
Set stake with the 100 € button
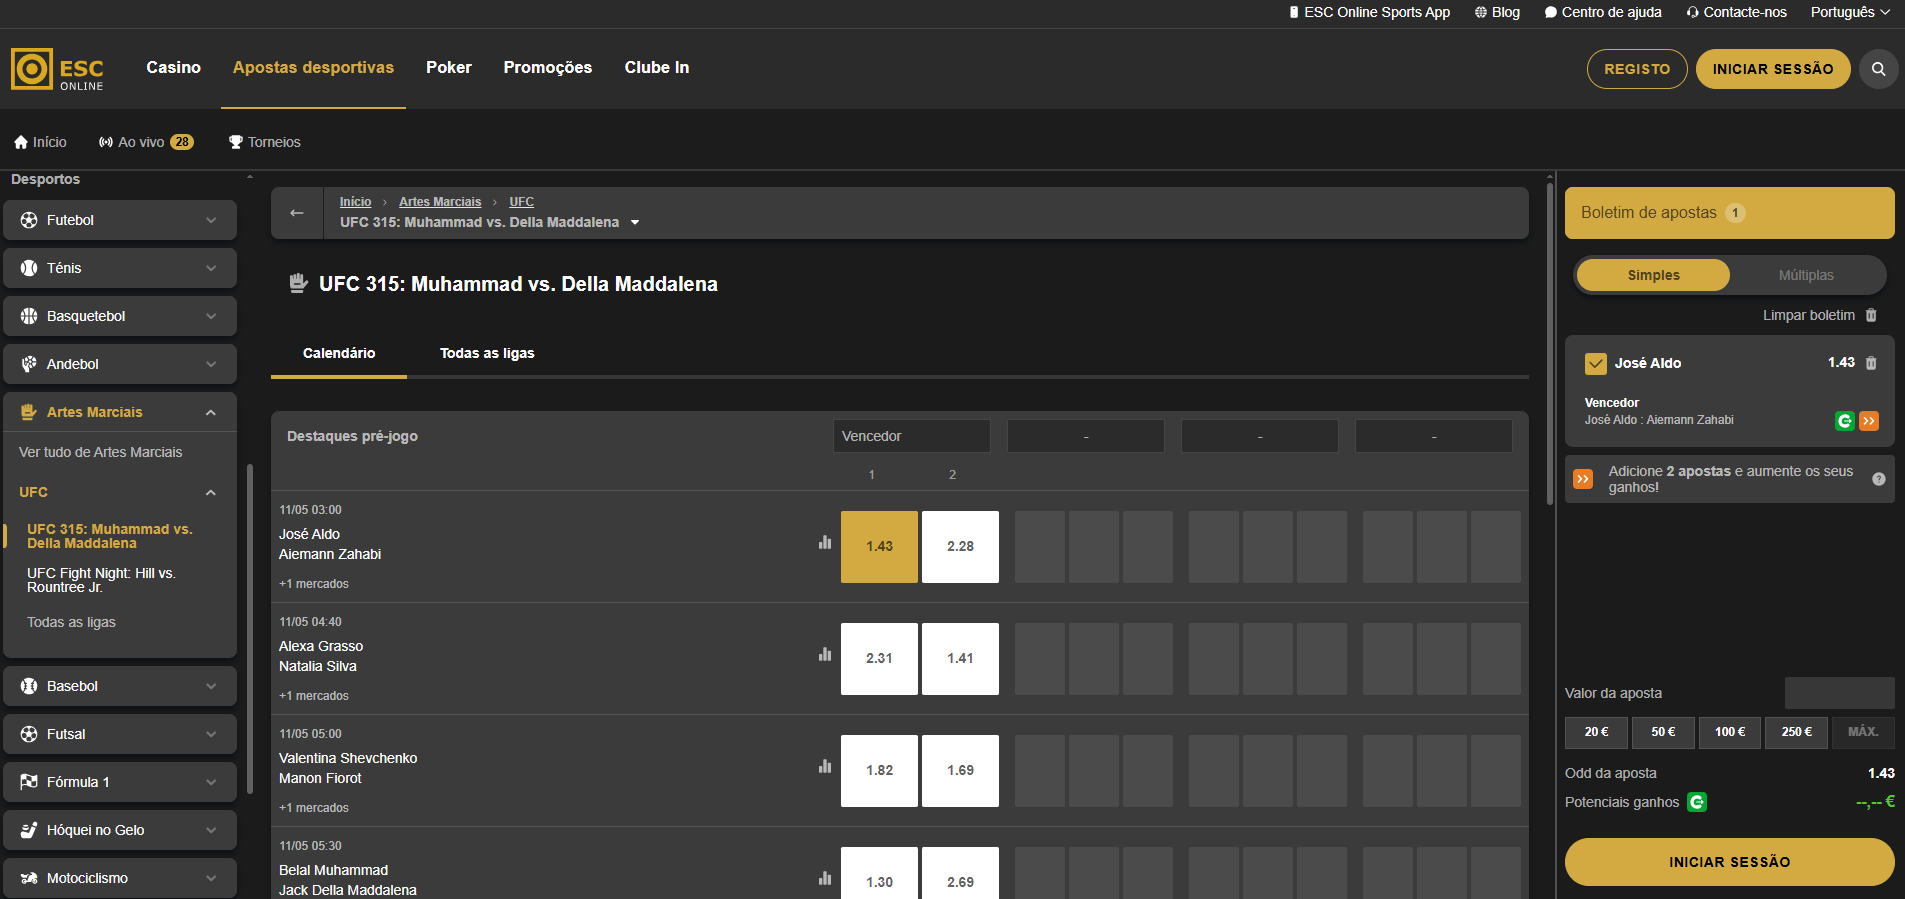(1729, 732)
